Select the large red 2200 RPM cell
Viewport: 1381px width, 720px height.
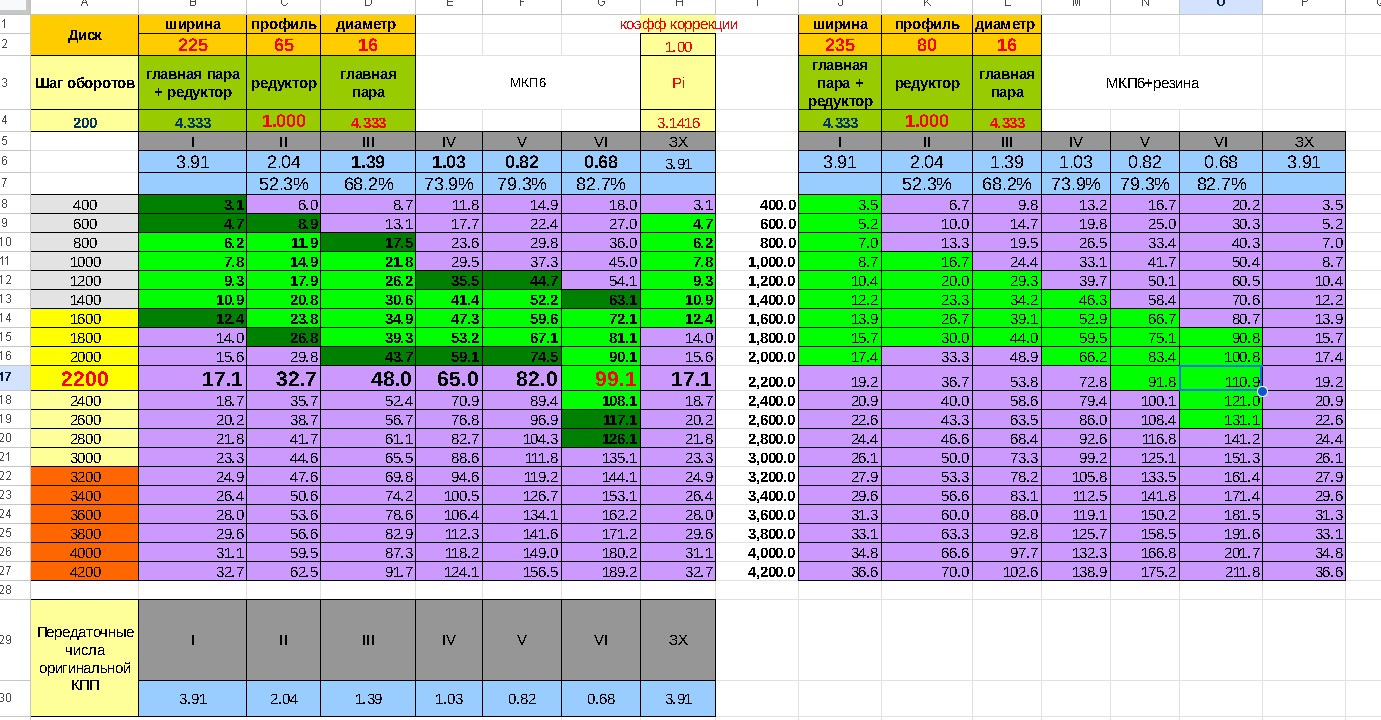[x=83, y=380]
